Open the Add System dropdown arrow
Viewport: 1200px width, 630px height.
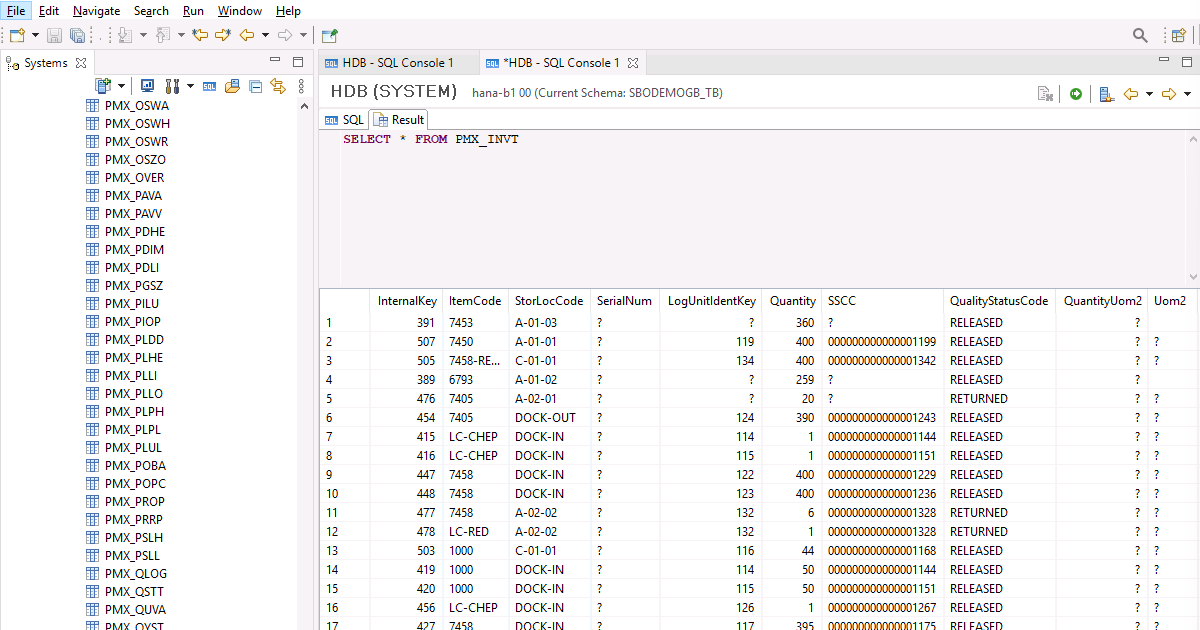click(x=122, y=87)
